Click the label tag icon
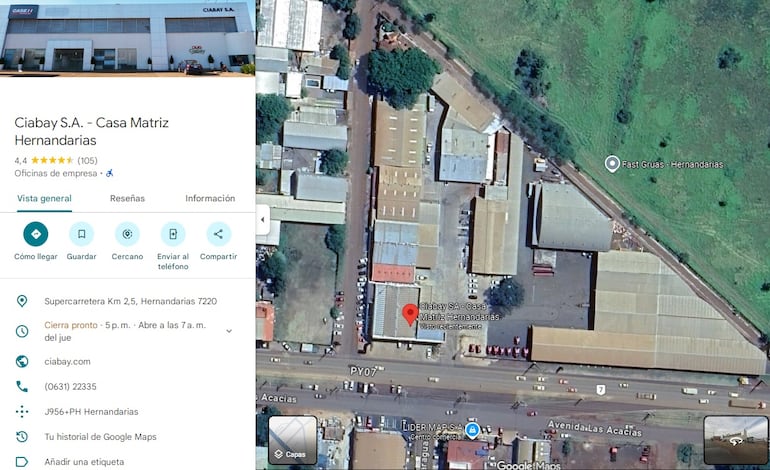Image resolution: width=770 pixels, height=470 pixels. pos(22,462)
